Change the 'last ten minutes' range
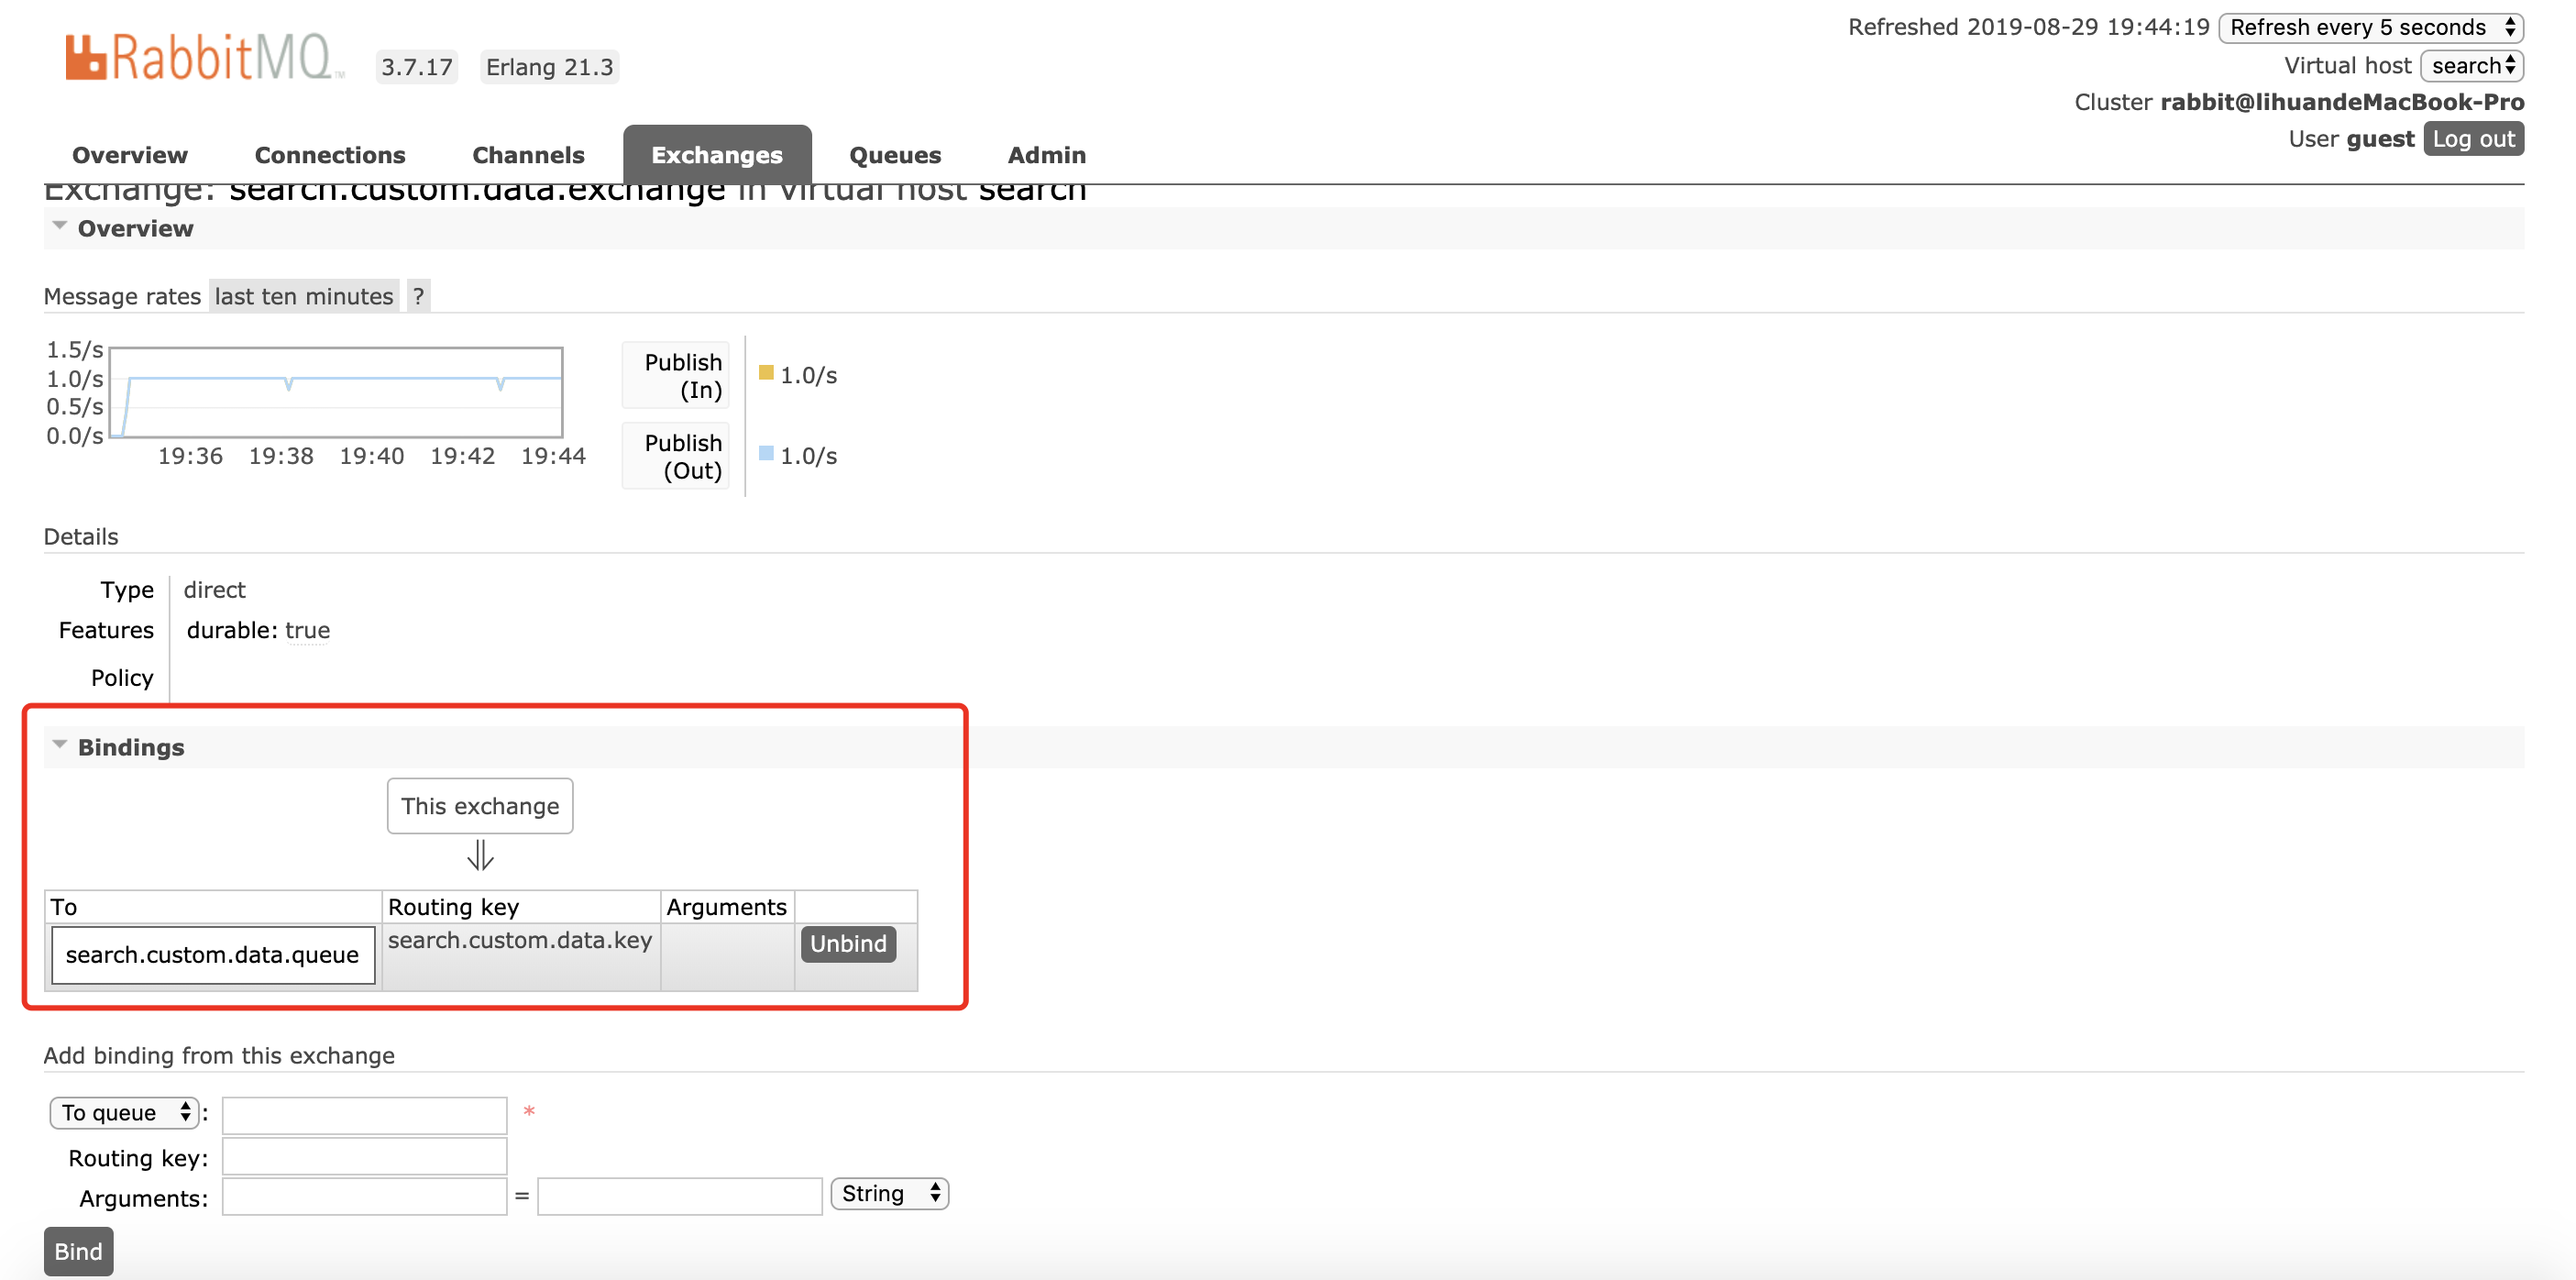The image size is (2576, 1280). click(304, 296)
